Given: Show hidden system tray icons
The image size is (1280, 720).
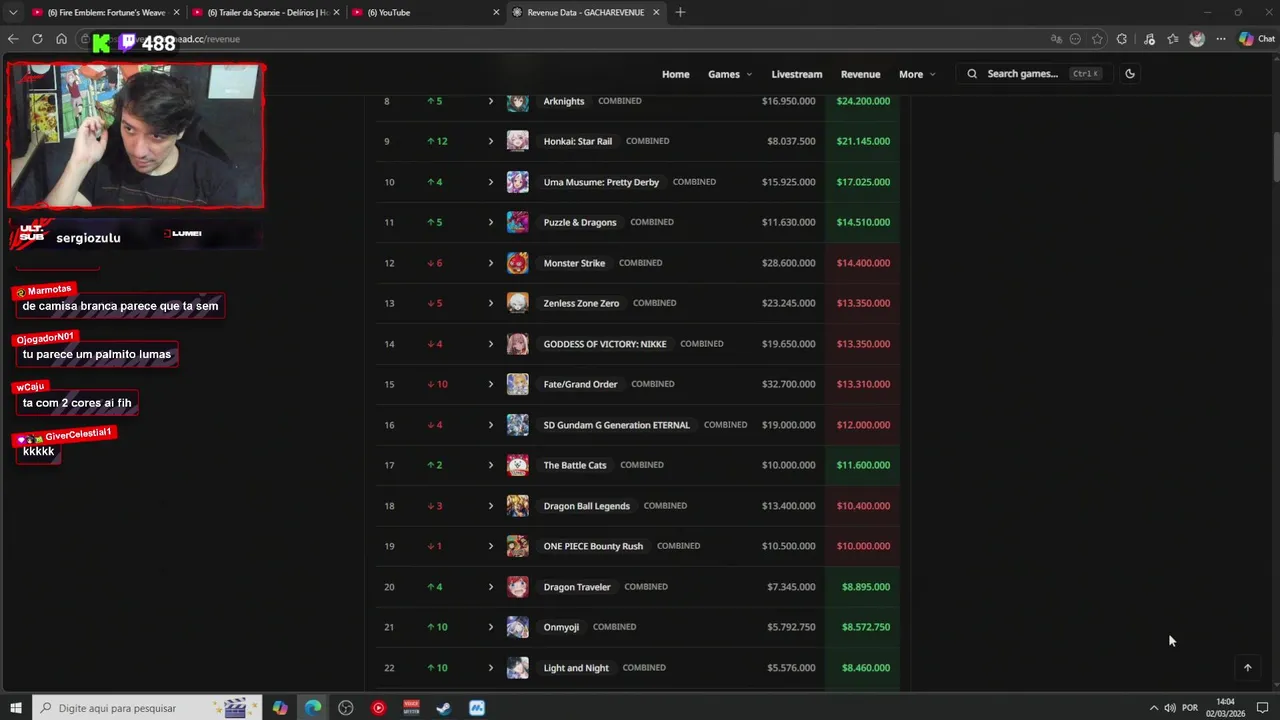Looking at the screenshot, I should click(1153, 708).
